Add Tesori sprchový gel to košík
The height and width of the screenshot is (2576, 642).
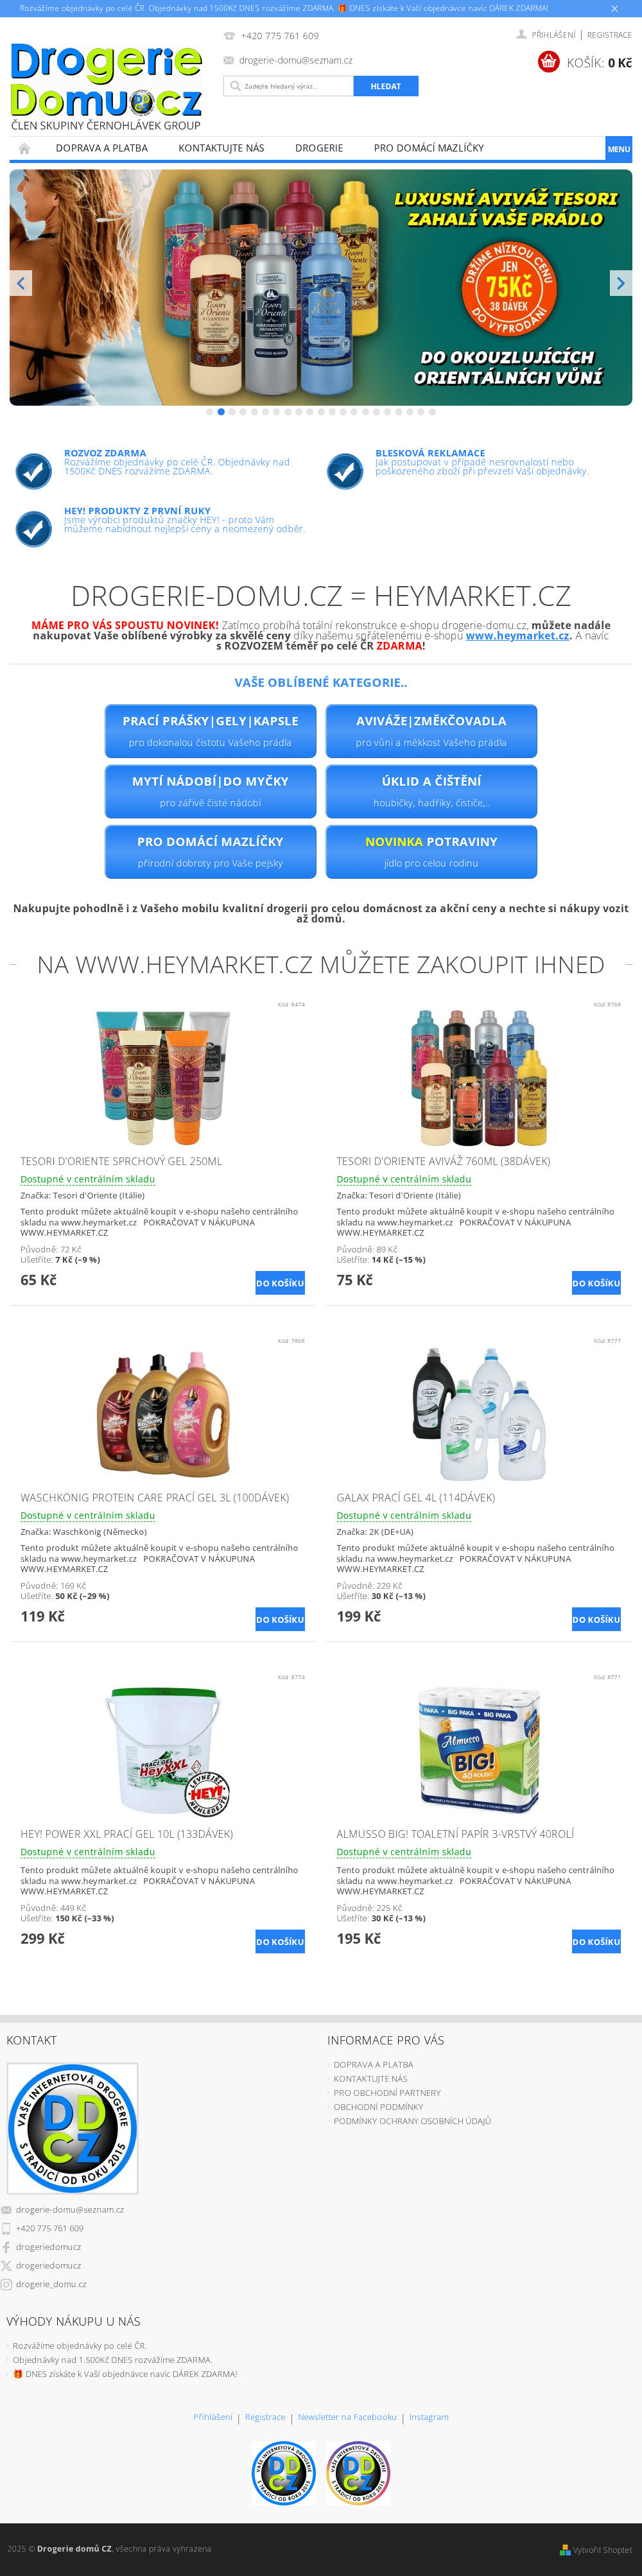tap(280, 1283)
